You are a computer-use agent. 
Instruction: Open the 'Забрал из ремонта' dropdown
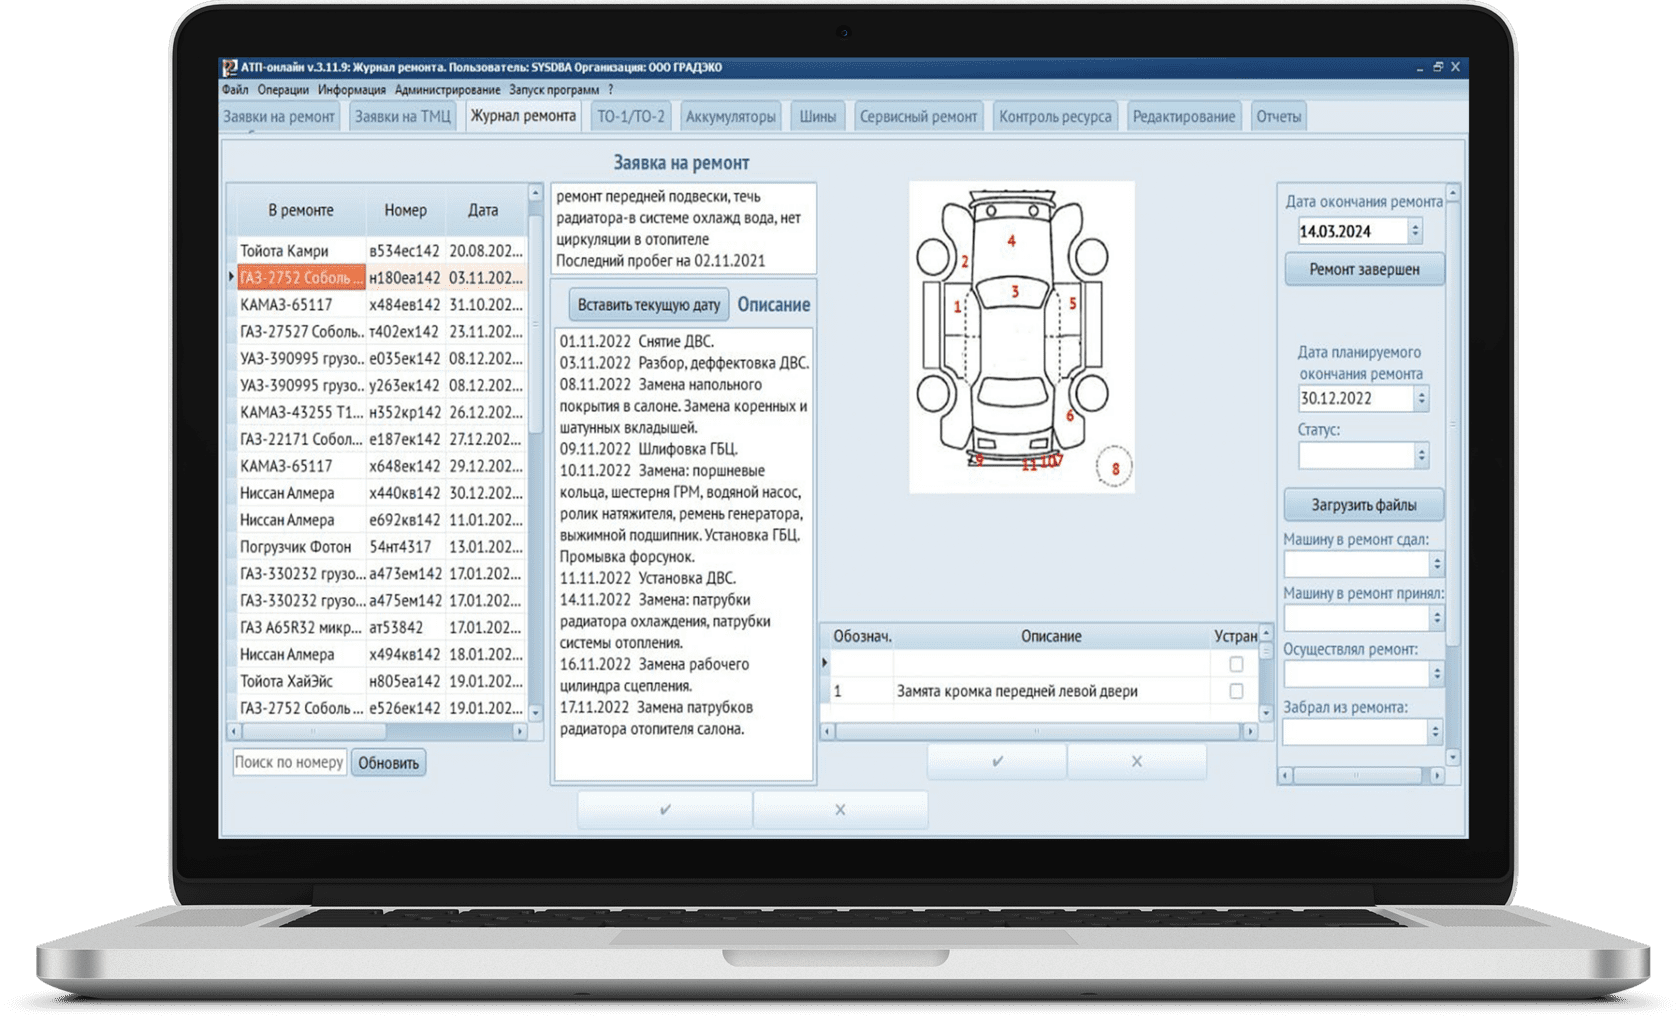pos(1435,732)
